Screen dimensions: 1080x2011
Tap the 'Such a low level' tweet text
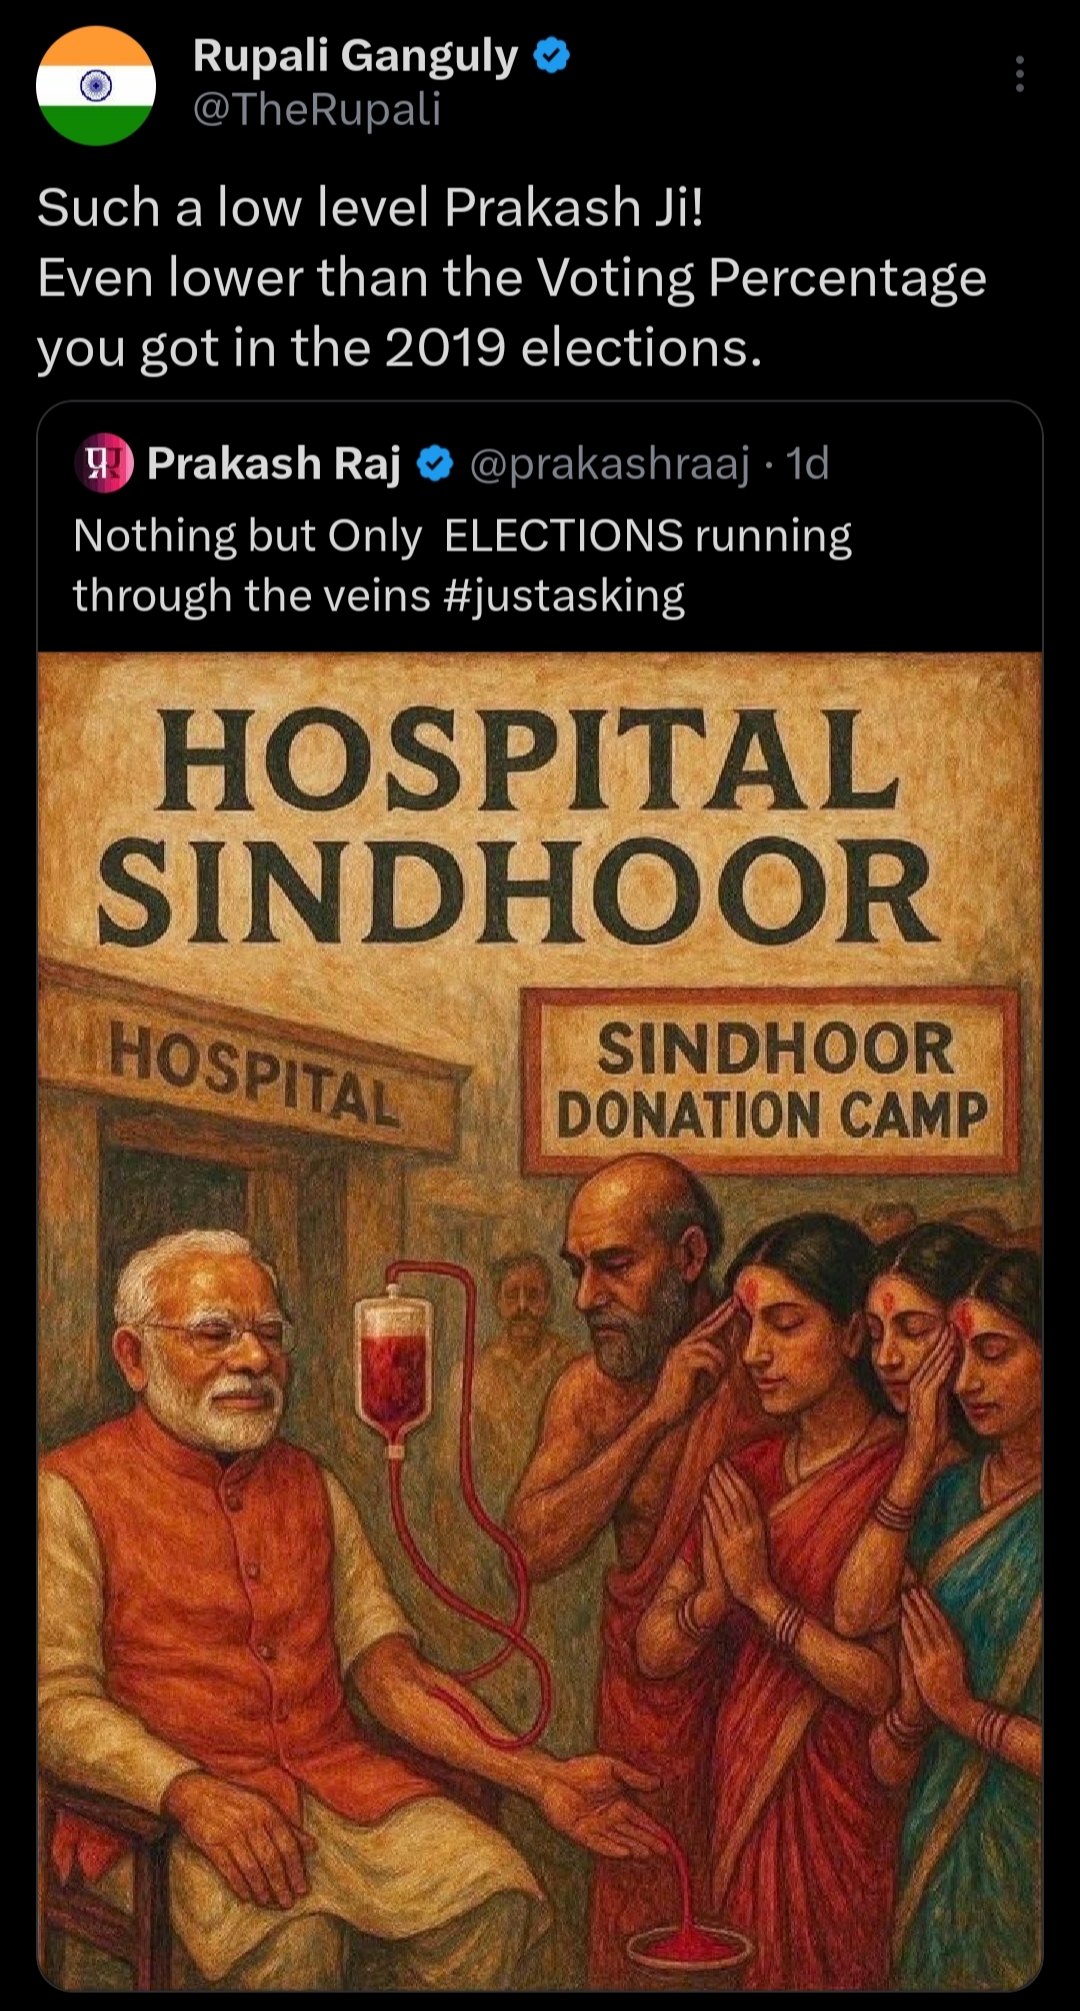pos(511,277)
